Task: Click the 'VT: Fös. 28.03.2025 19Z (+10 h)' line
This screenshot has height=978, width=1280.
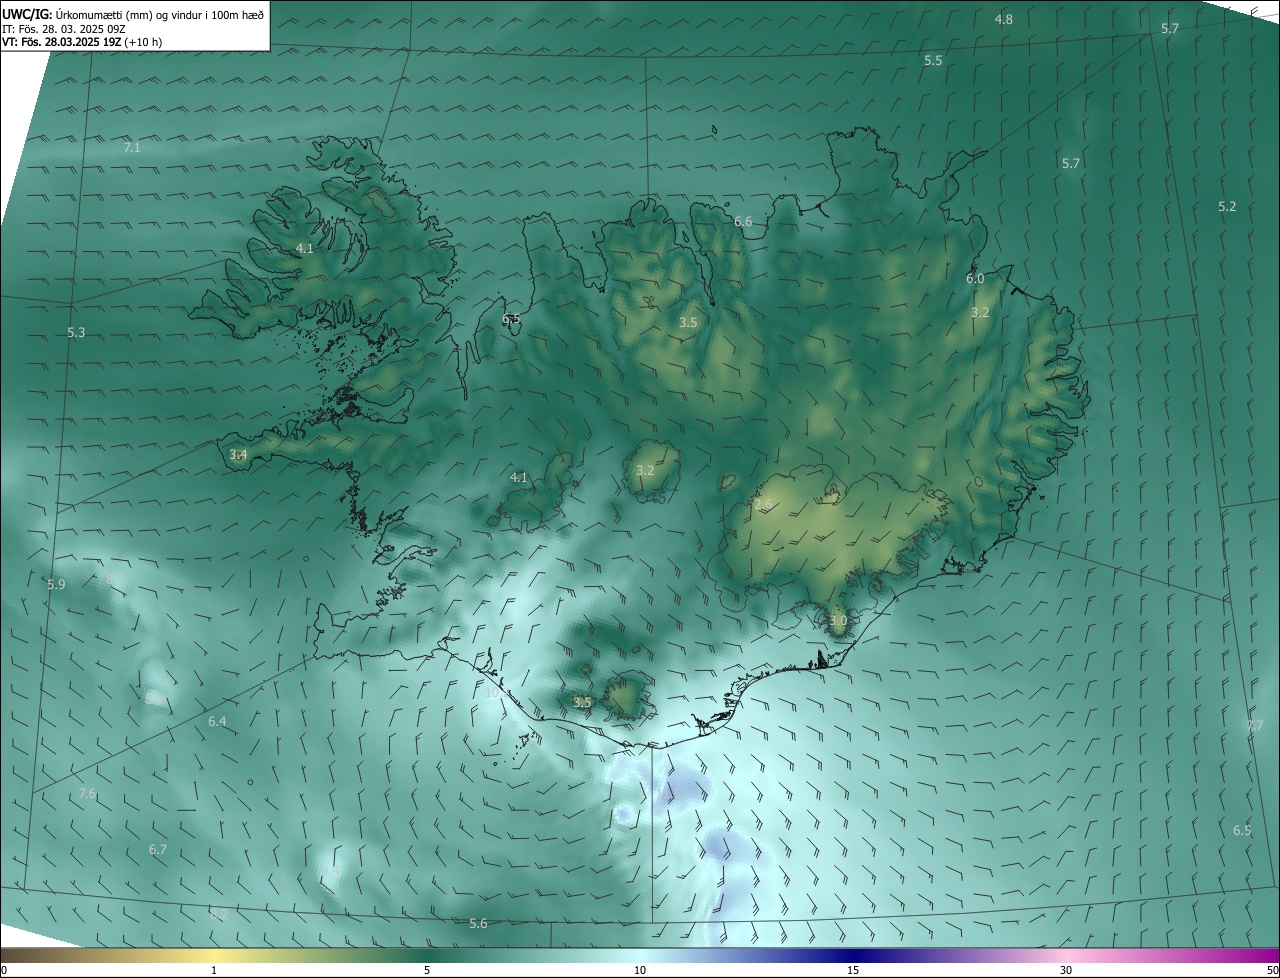Action: click(x=82, y=43)
